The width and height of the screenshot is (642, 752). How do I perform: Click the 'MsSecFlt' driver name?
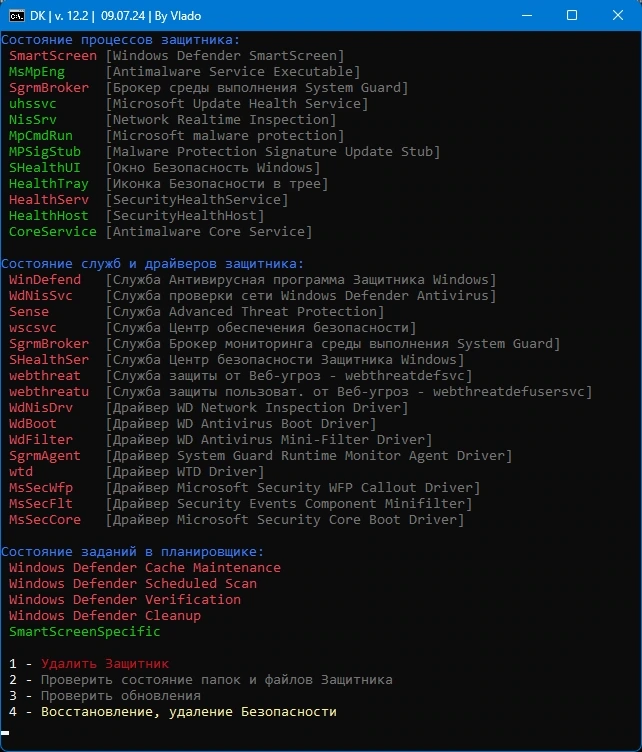coord(41,504)
